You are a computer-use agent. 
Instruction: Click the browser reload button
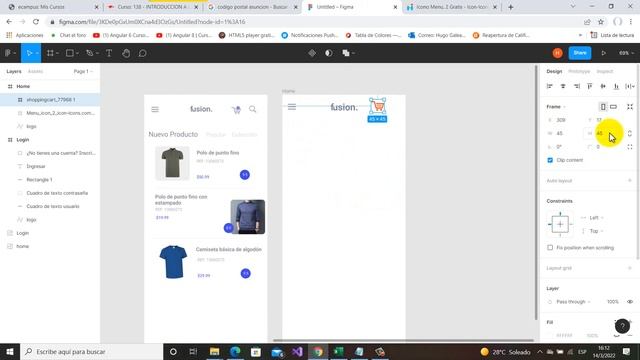point(36,22)
